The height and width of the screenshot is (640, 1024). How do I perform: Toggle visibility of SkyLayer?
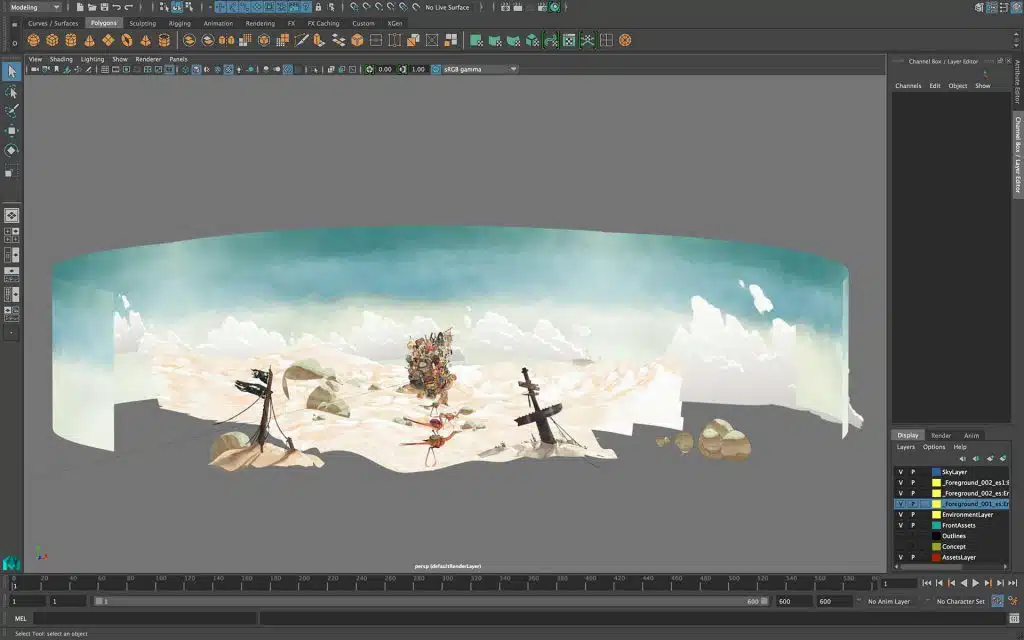click(900, 472)
